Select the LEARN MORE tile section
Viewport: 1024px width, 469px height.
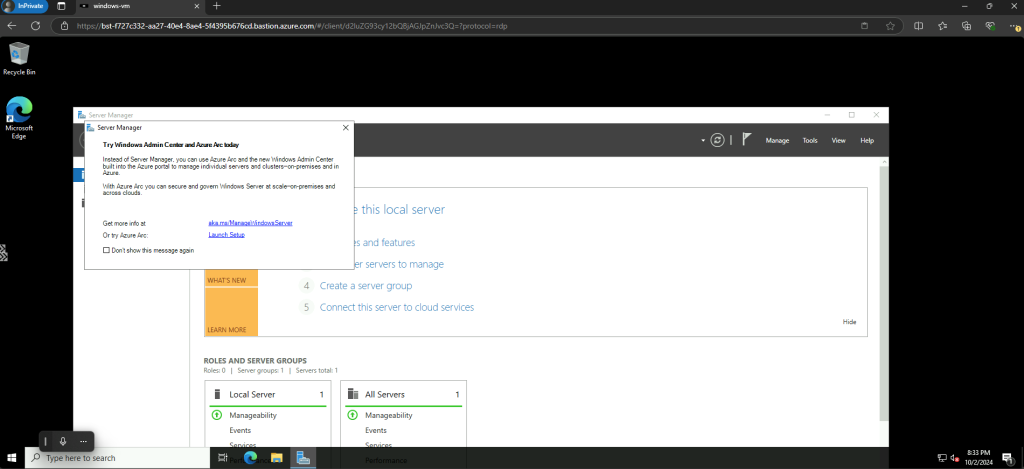(231, 311)
